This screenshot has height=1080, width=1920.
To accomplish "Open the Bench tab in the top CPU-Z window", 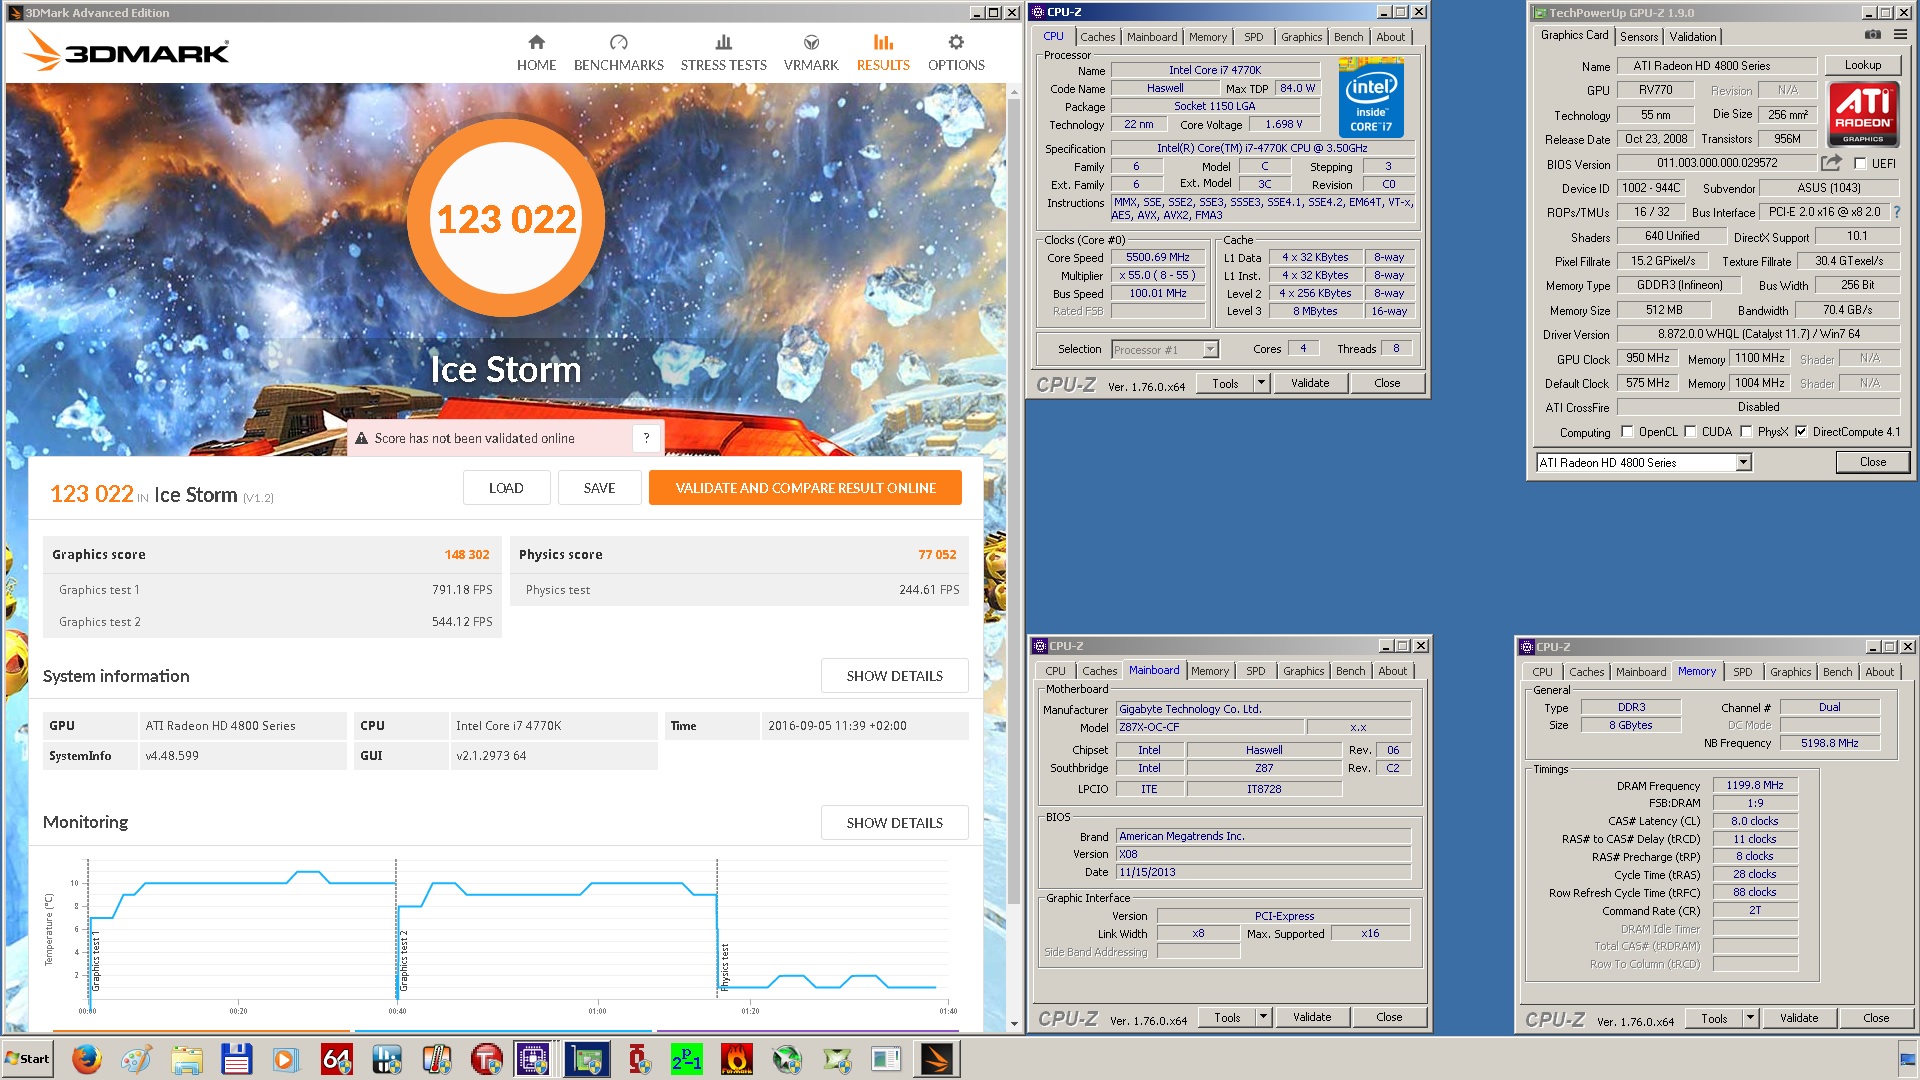I will [x=1348, y=37].
